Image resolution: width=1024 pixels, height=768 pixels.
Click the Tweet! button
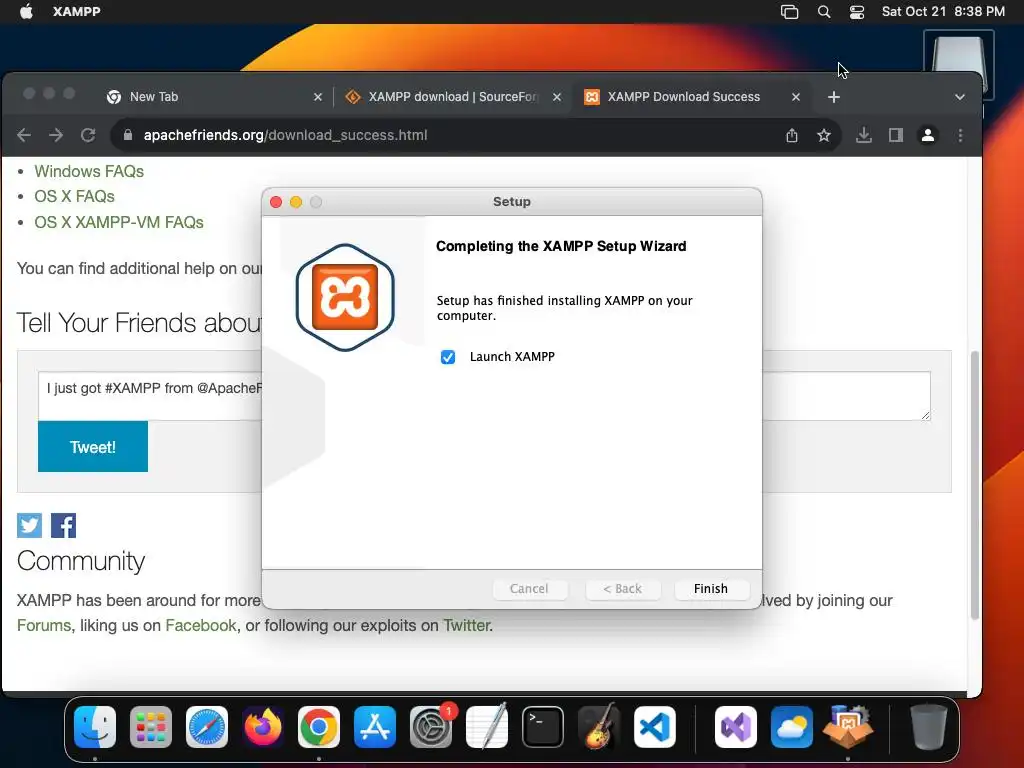(93, 447)
